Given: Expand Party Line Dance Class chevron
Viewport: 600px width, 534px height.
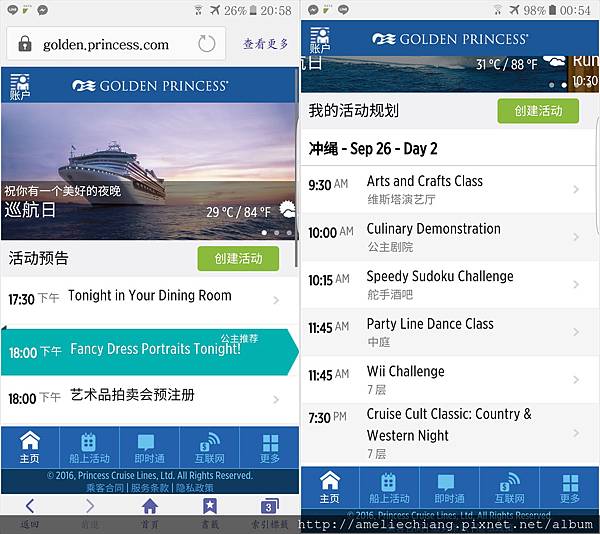Looking at the screenshot, I should click(x=576, y=332).
